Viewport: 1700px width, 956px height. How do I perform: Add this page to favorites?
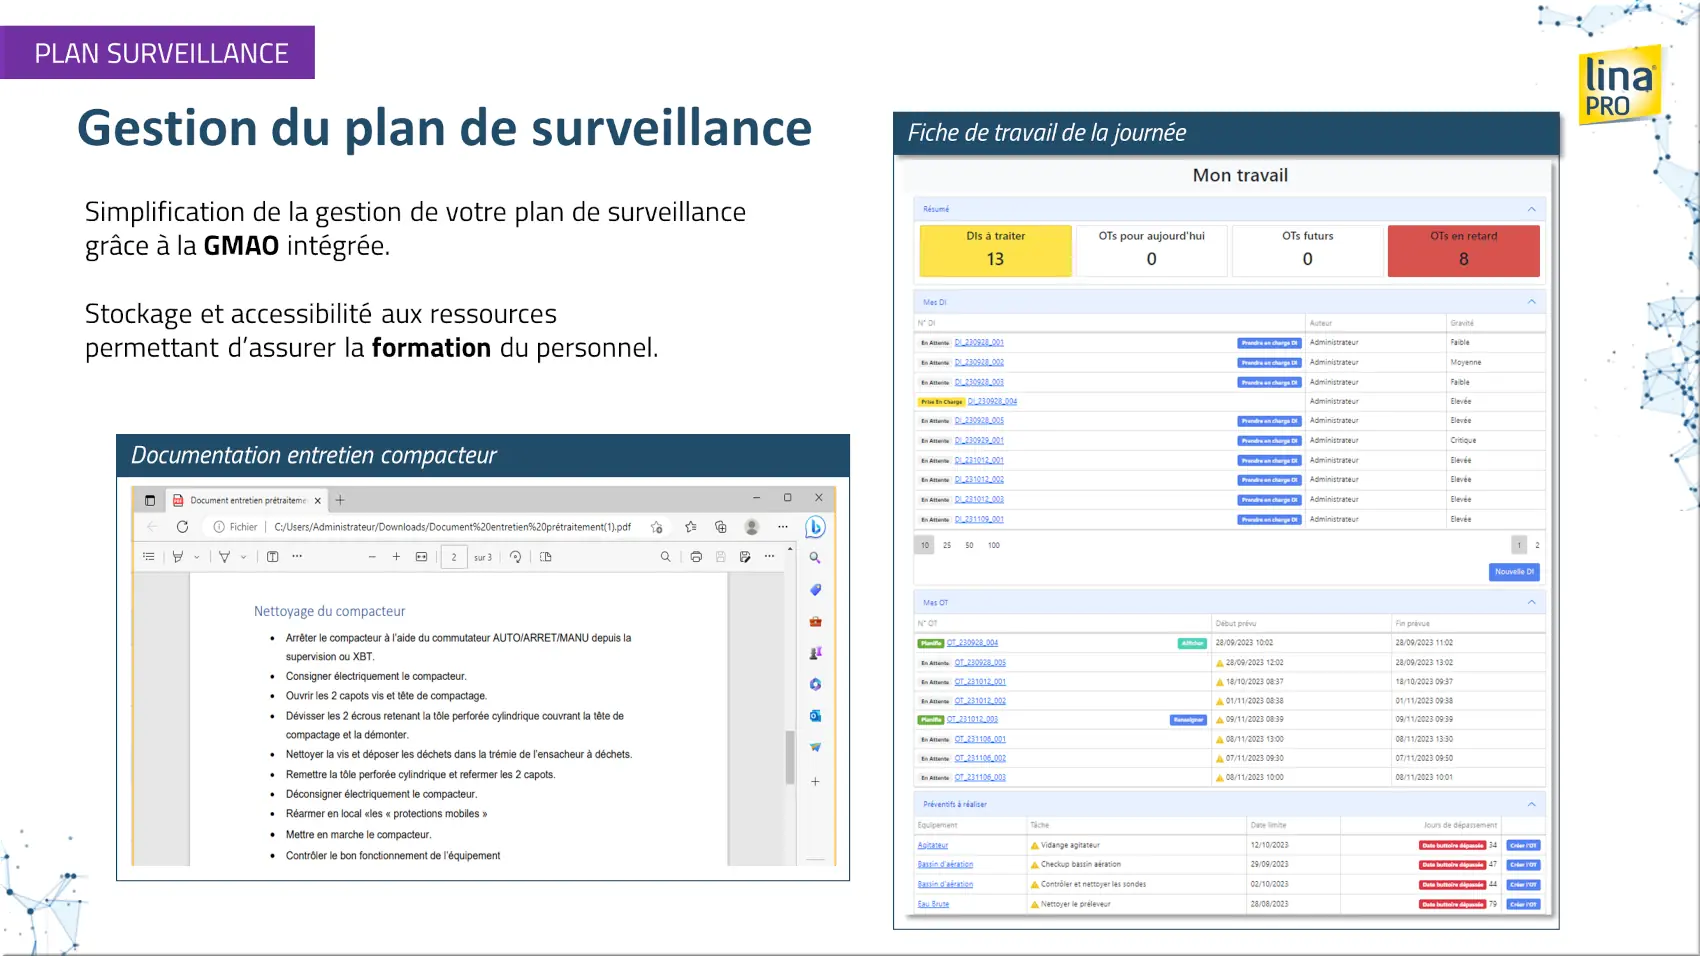coord(656,527)
